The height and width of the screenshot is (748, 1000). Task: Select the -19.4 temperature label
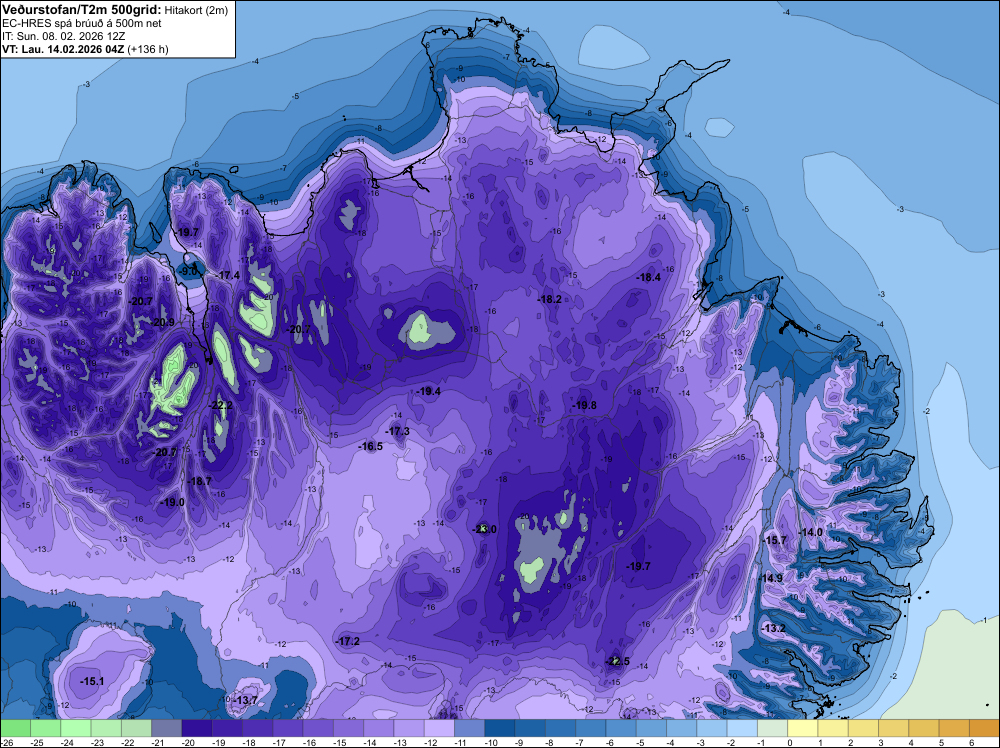point(428,392)
